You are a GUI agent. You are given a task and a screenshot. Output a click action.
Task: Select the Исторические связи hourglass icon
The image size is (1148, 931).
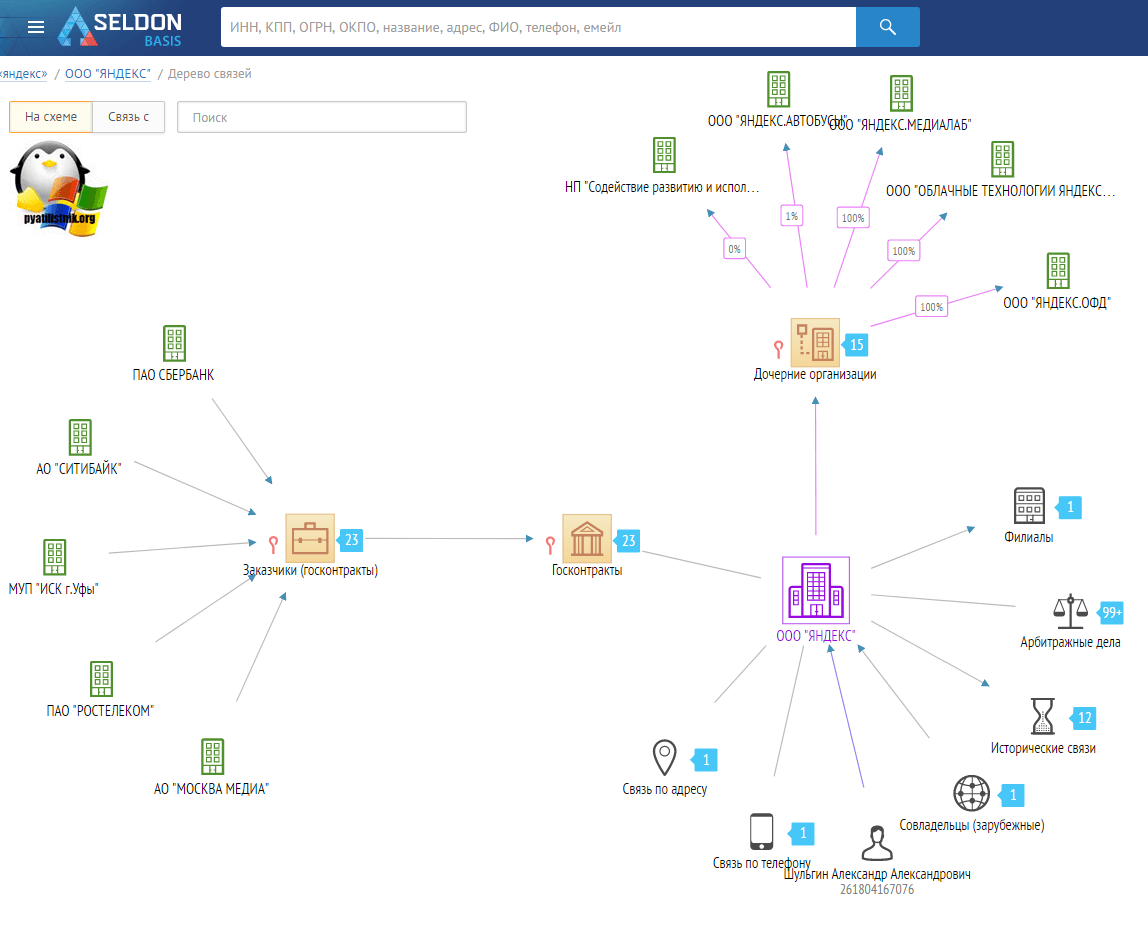[x=1042, y=717]
